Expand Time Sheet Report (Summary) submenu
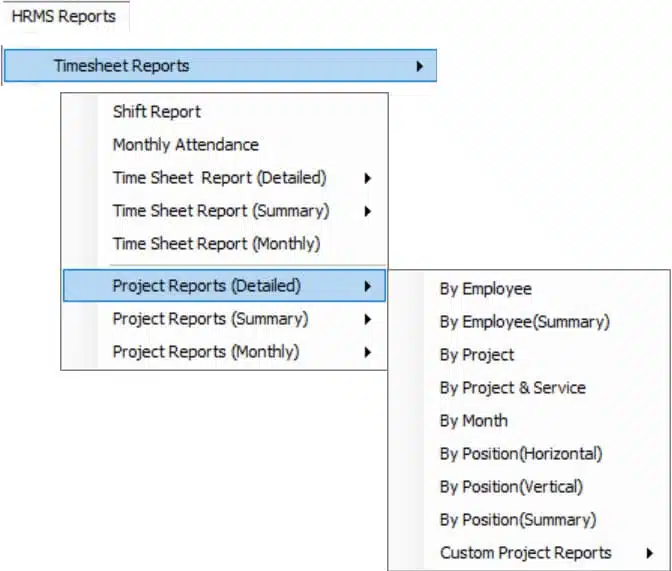This screenshot has width=672, height=571. [x=224, y=211]
